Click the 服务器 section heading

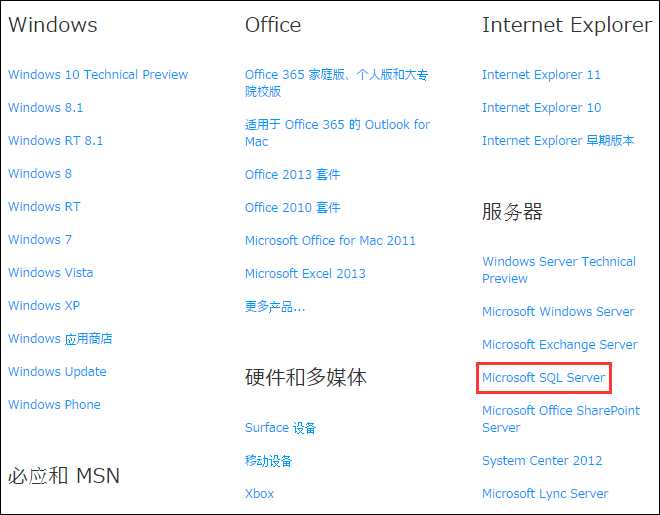tap(512, 211)
